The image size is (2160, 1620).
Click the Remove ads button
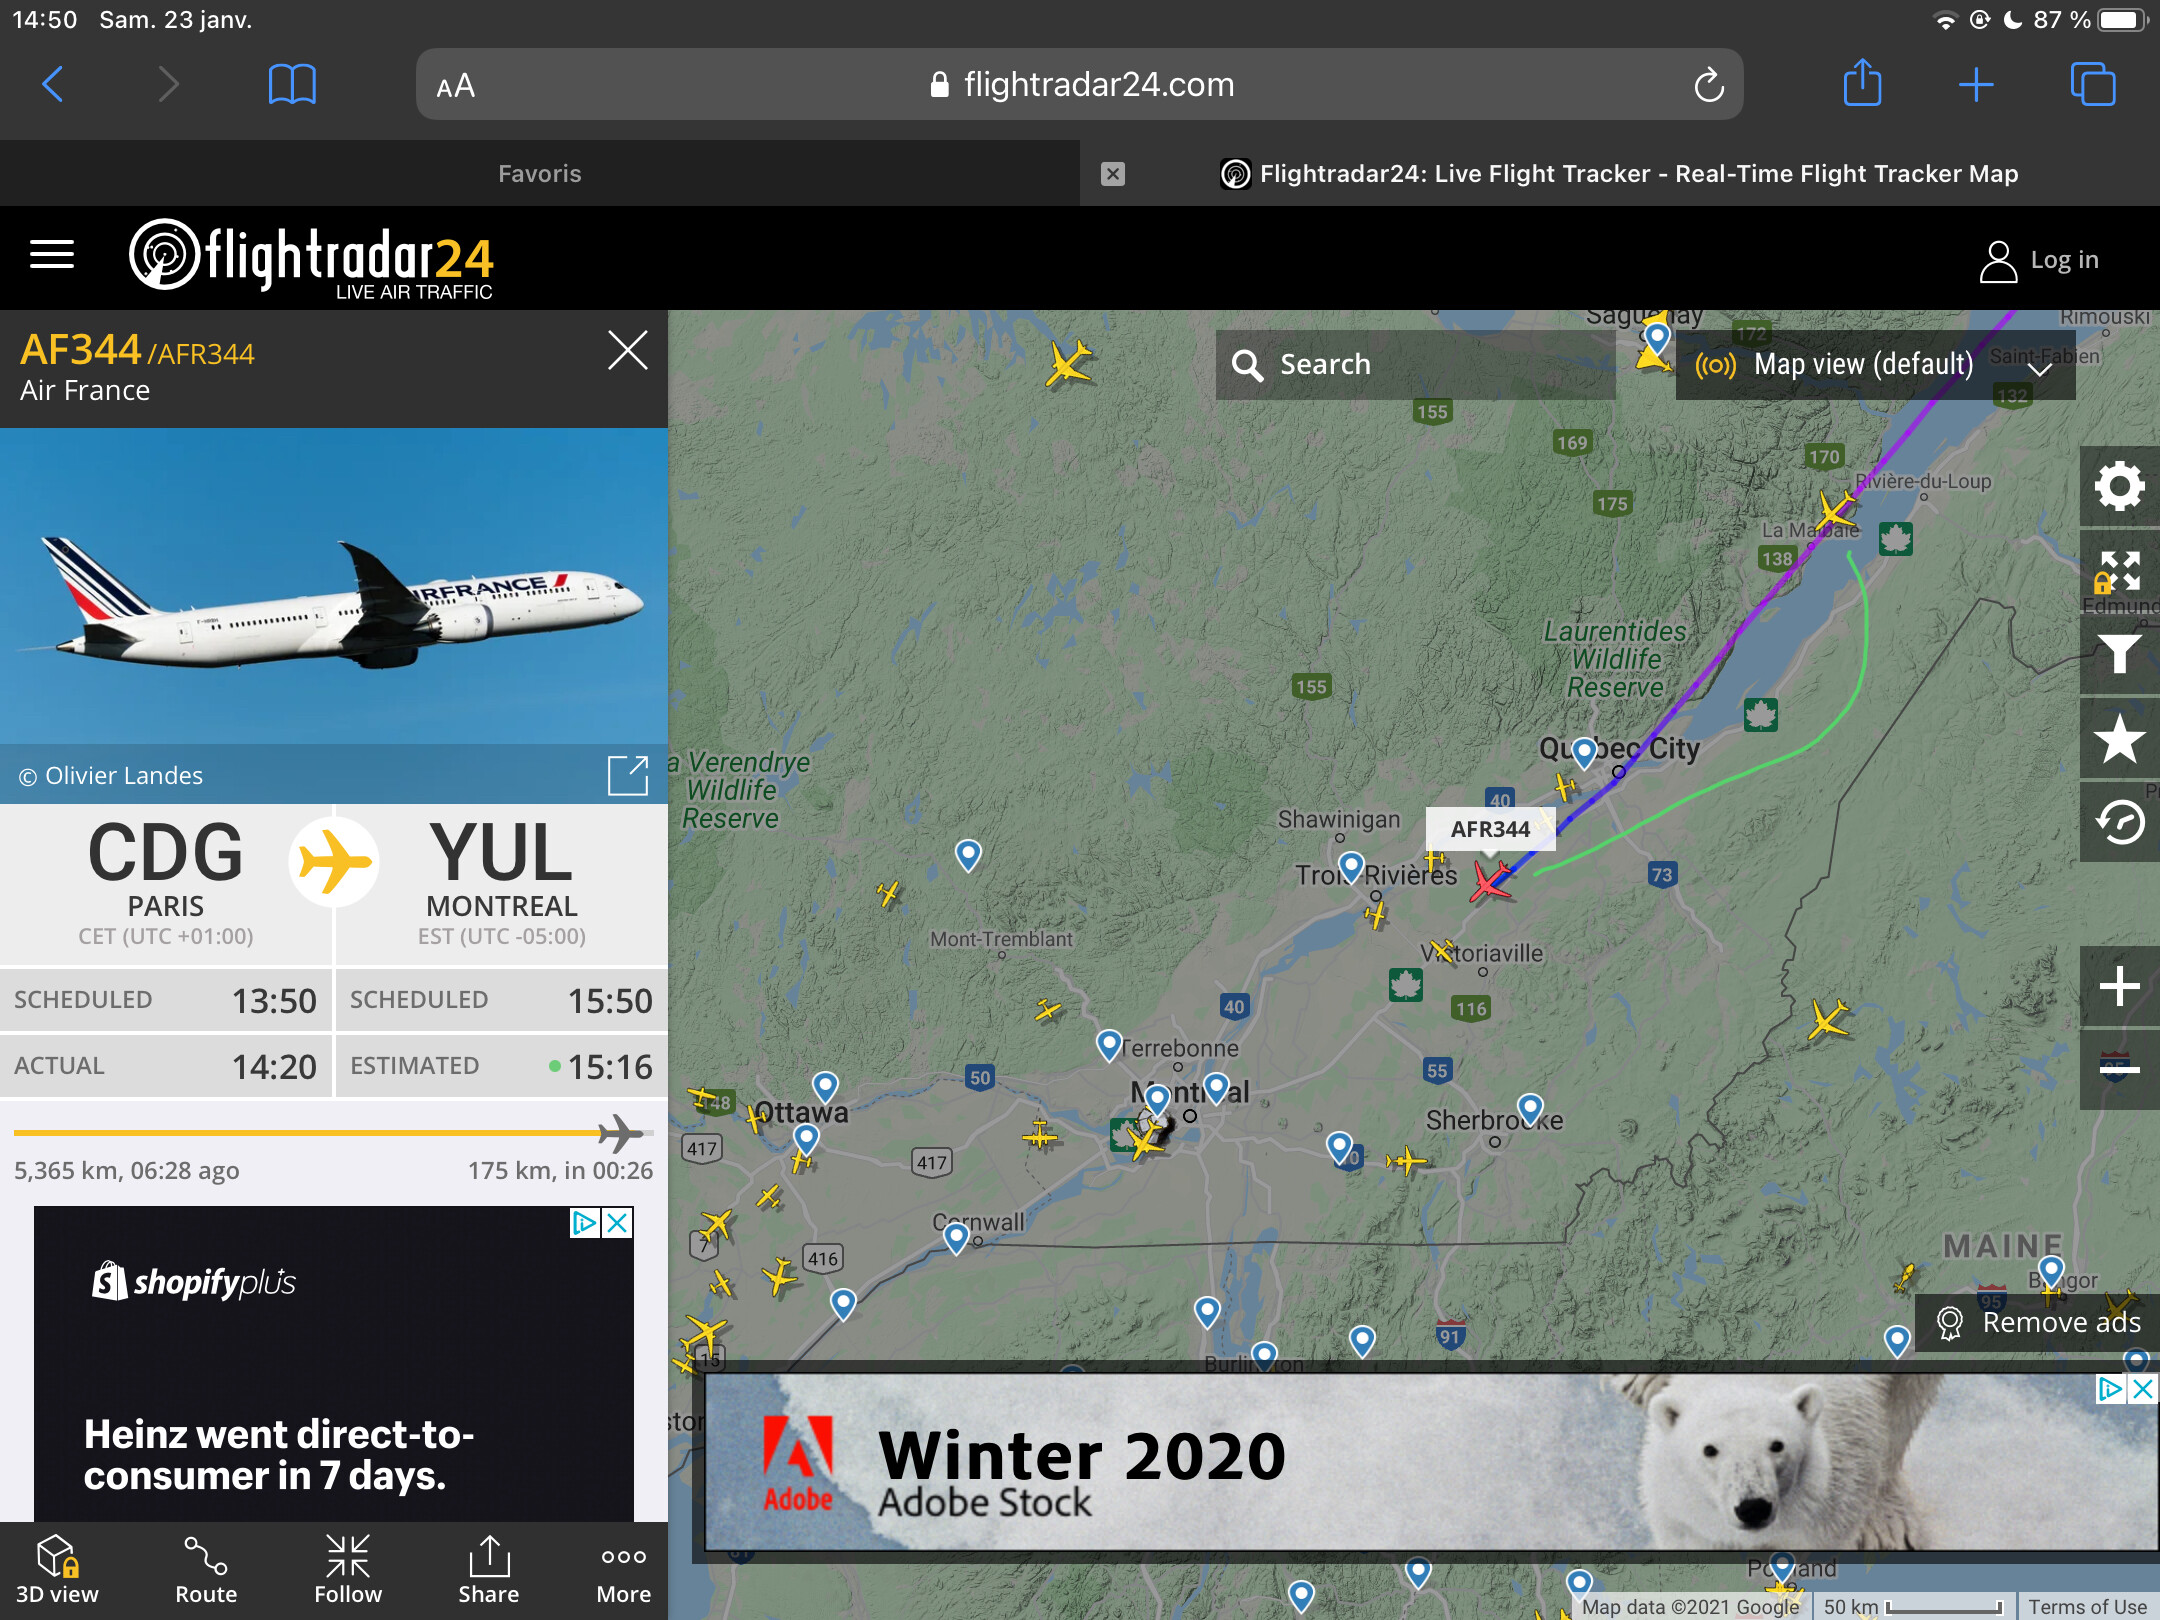[2038, 1323]
